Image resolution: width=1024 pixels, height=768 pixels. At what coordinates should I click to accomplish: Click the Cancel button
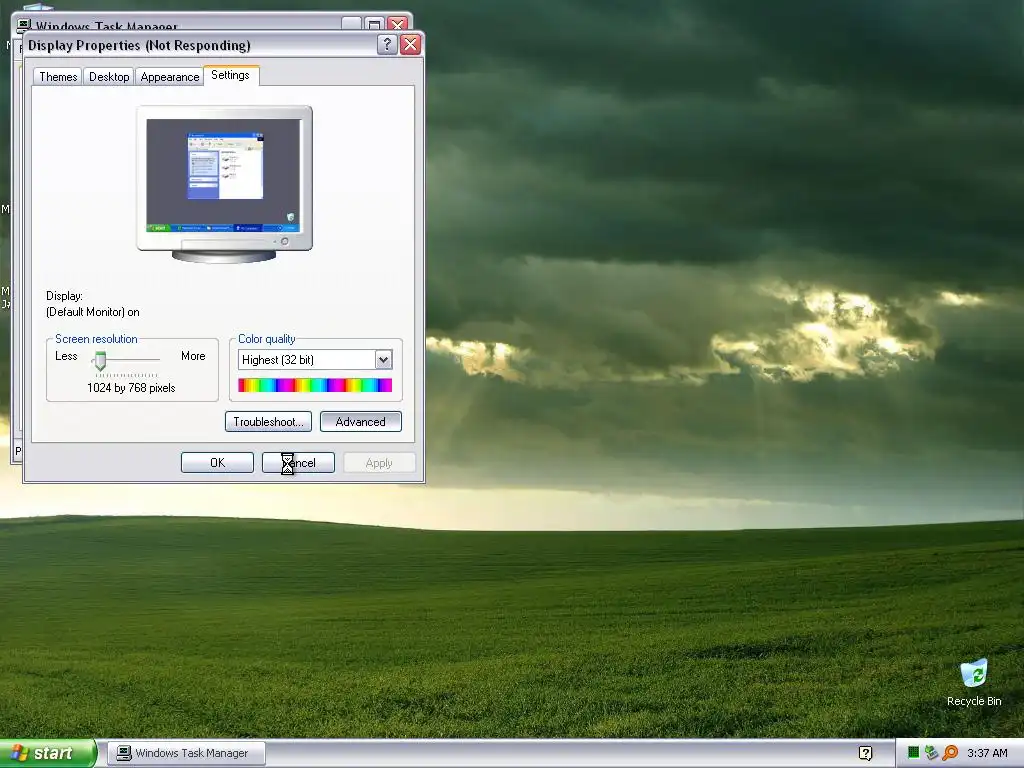click(x=298, y=462)
